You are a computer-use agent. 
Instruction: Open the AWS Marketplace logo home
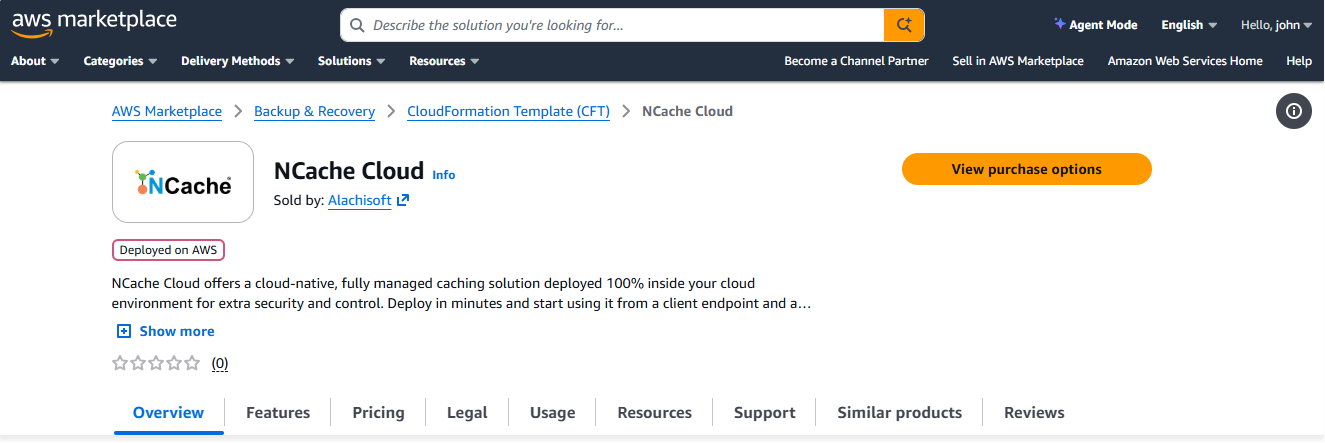click(94, 23)
